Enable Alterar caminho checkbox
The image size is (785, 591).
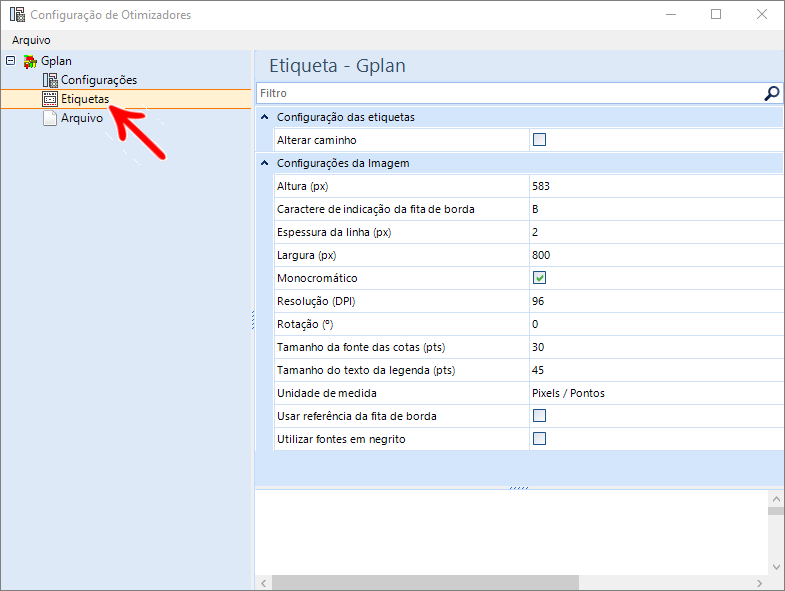539,140
